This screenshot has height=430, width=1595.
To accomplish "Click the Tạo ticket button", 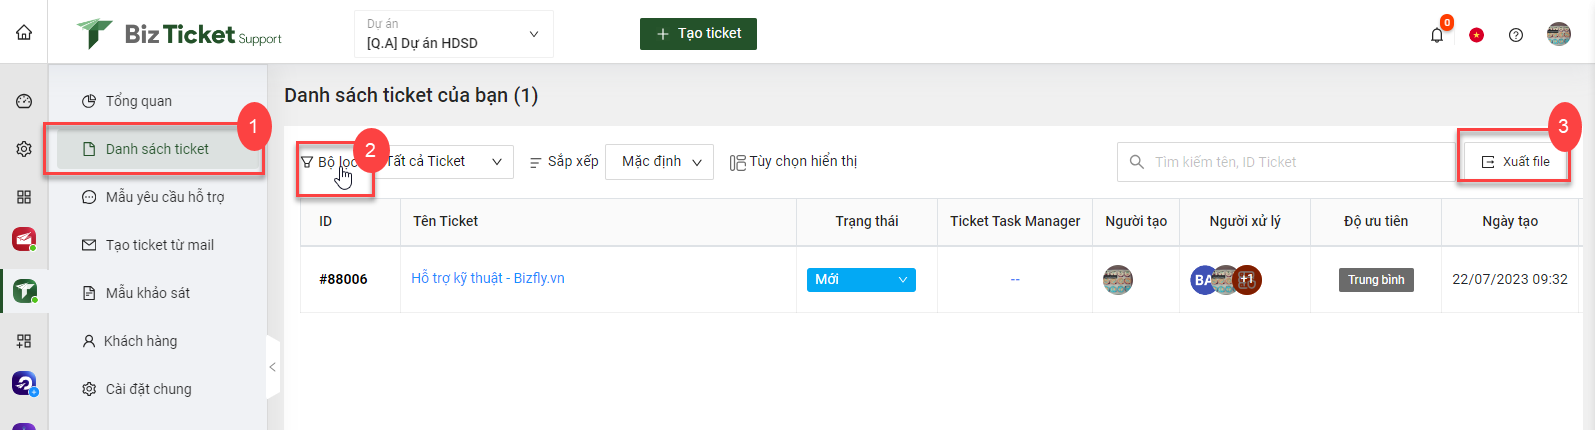I will [x=698, y=34].
